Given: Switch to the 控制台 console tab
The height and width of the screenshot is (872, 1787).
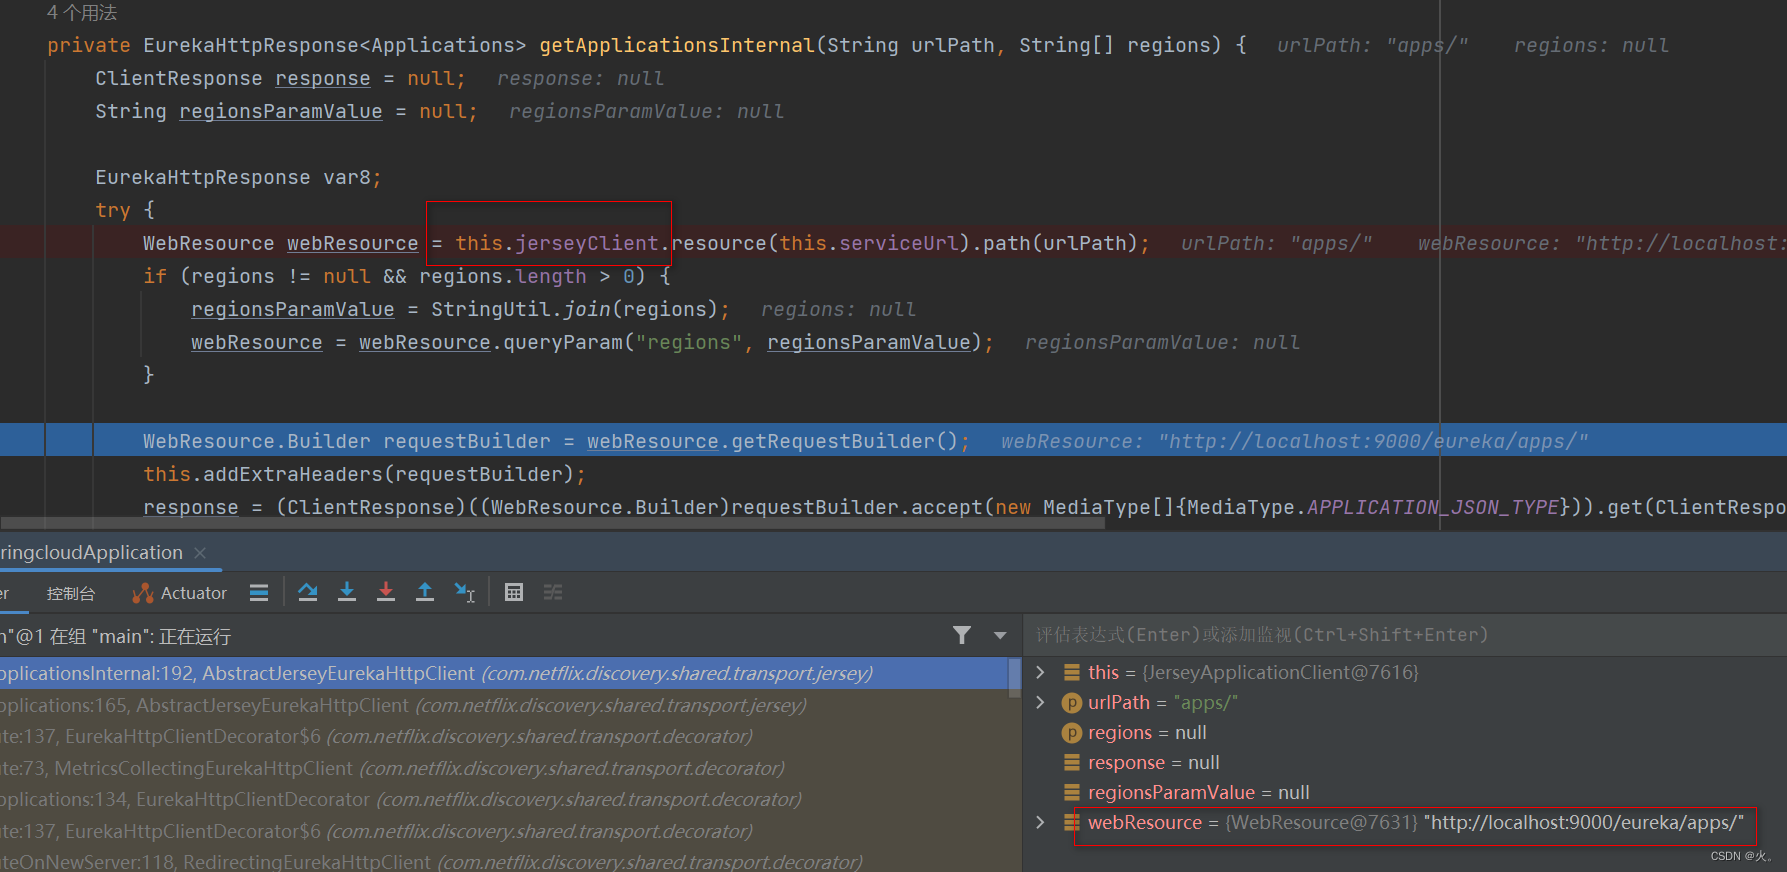Looking at the screenshot, I should (70, 593).
